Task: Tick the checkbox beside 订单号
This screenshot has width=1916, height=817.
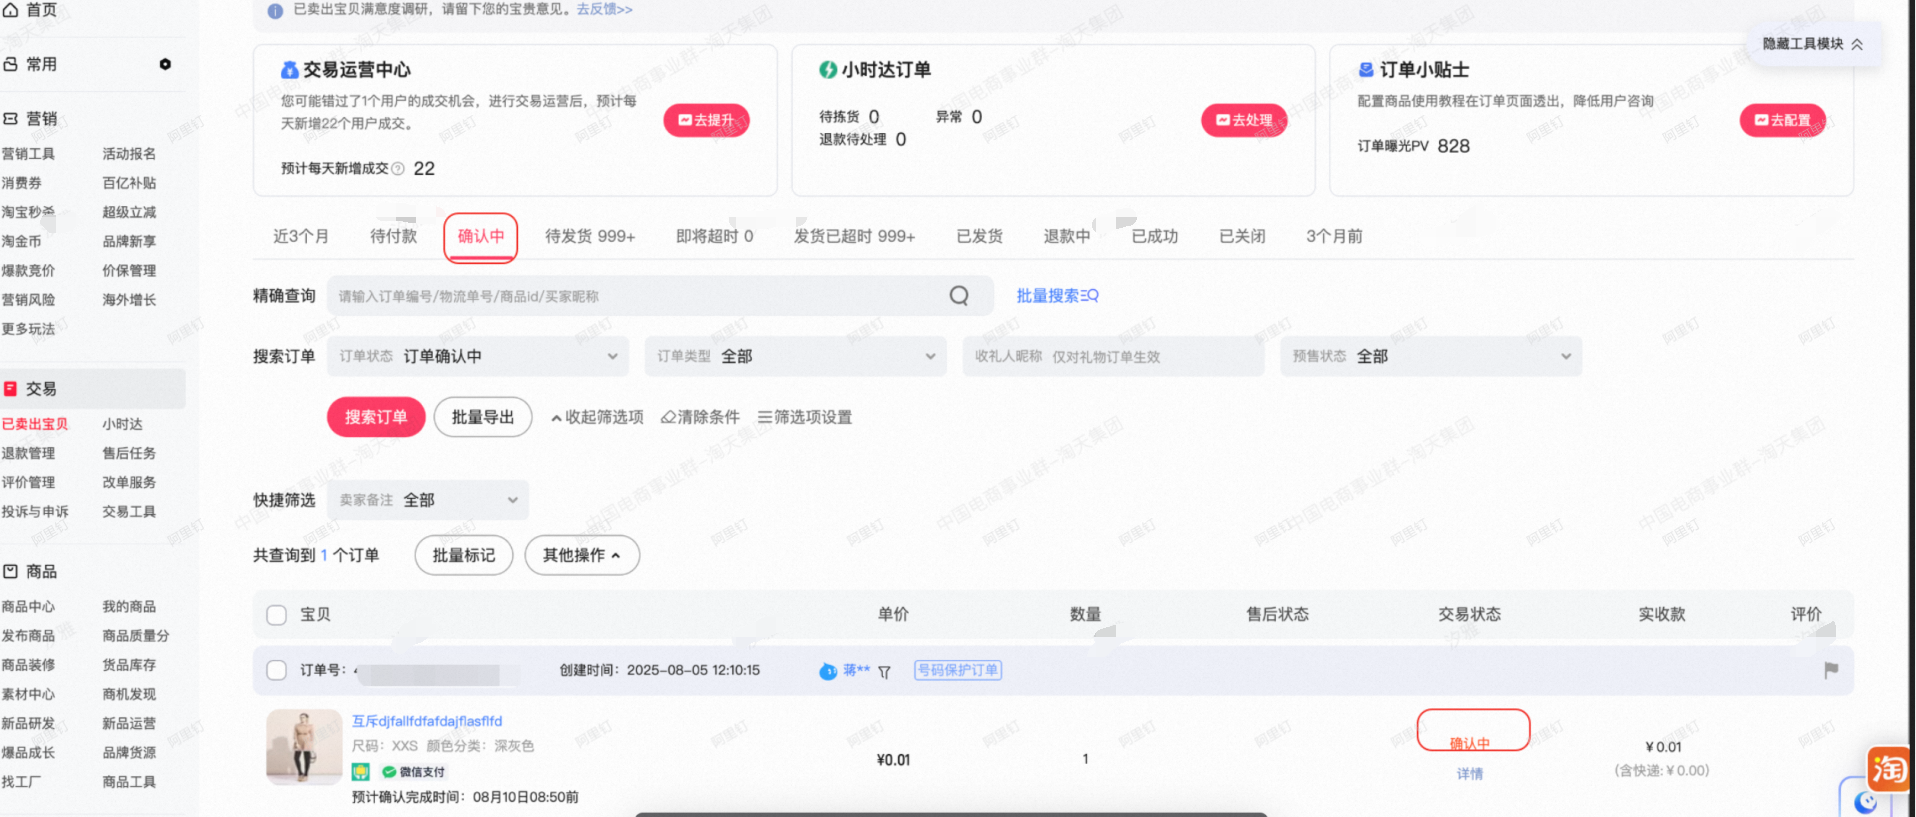Action: point(277,670)
